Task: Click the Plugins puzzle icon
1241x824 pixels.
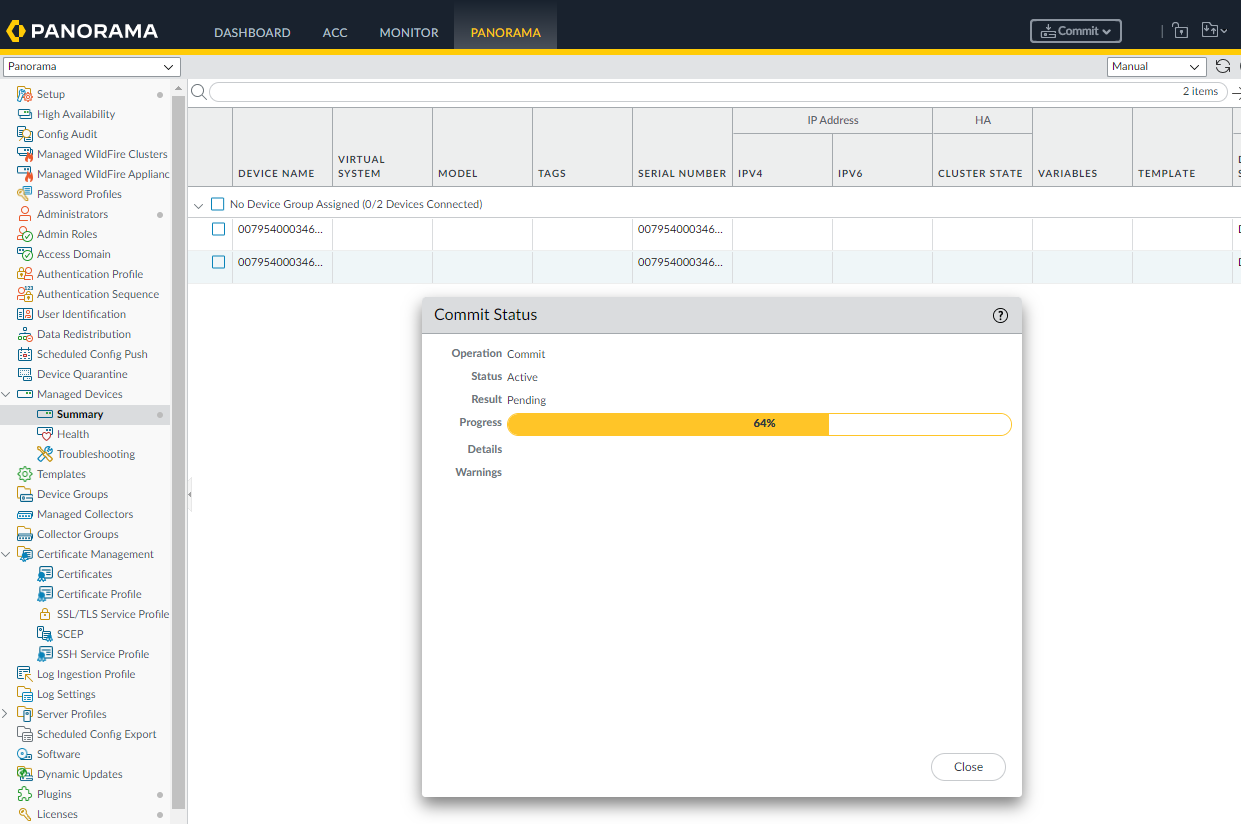Action: click(x=25, y=794)
